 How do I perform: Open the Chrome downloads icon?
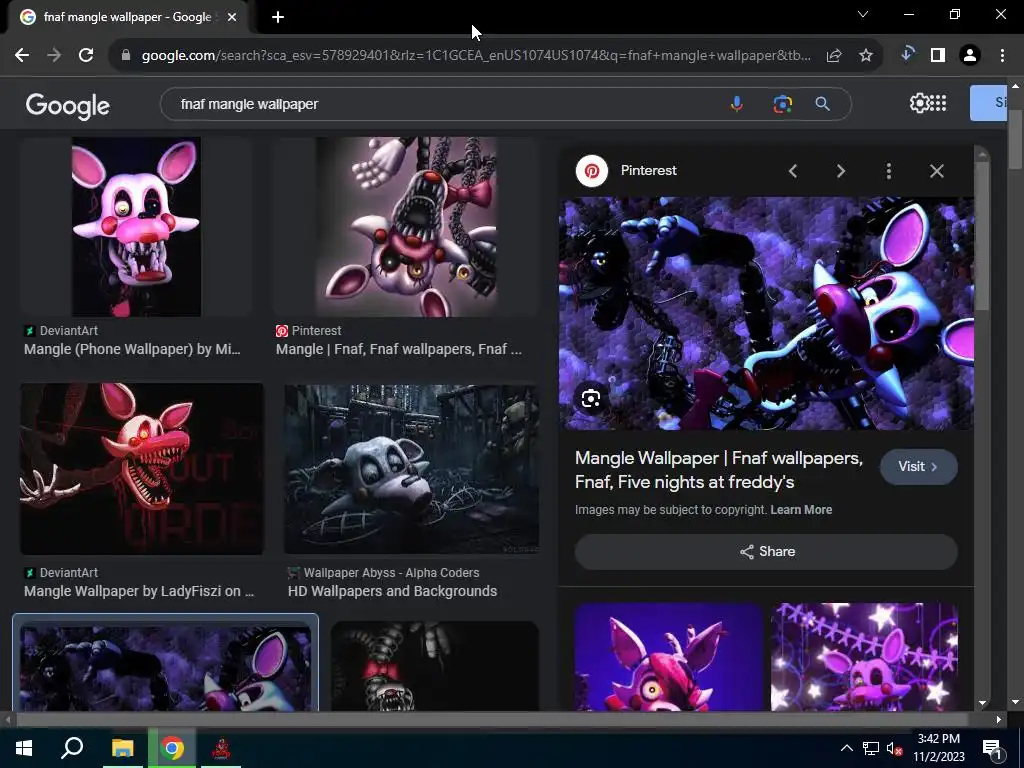[906, 55]
